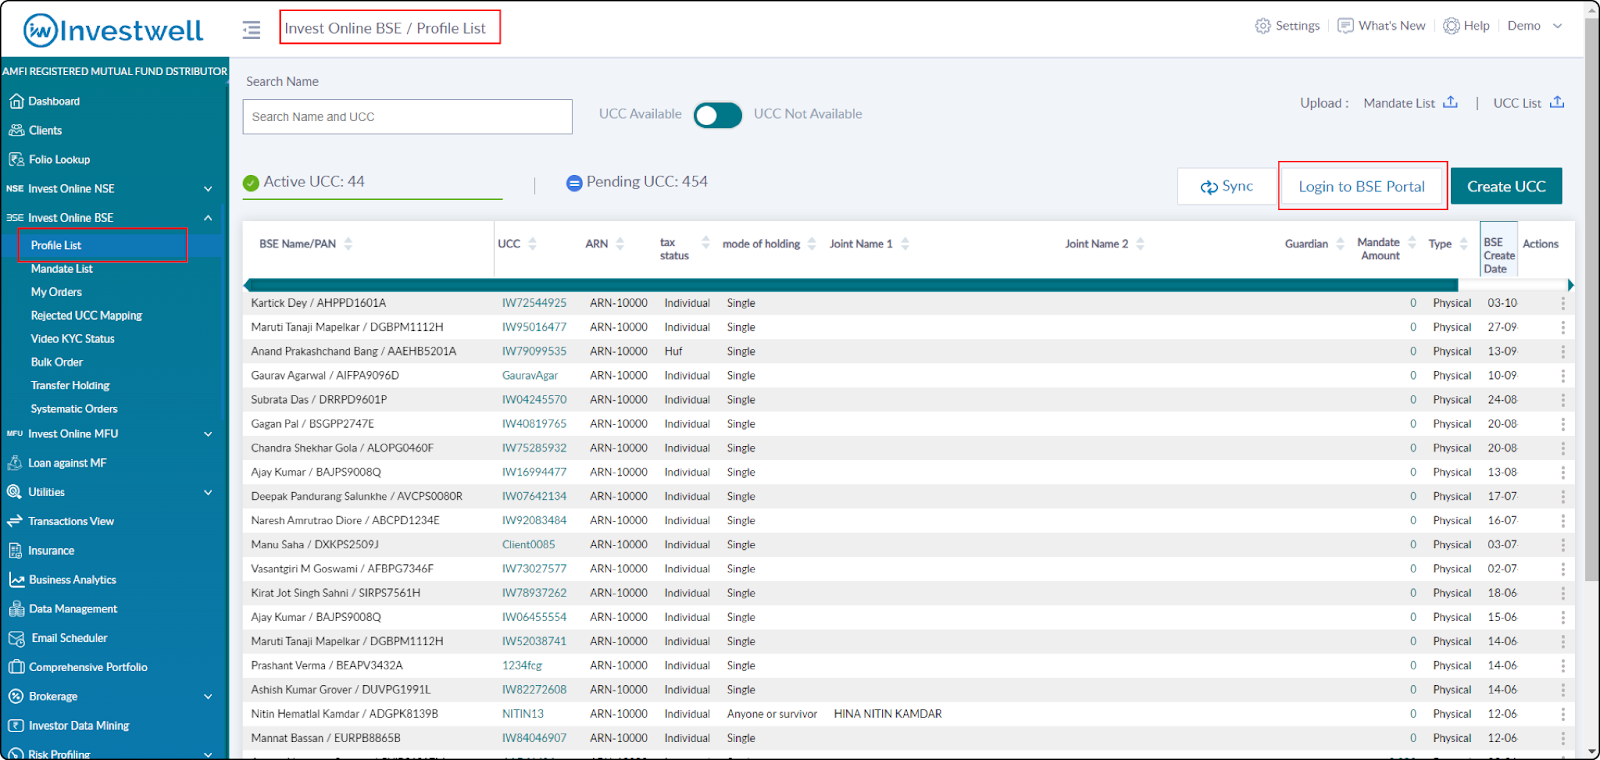The width and height of the screenshot is (1600, 760).
Task: Click Comprehensive Portfolio icon
Action: pos(16,667)
